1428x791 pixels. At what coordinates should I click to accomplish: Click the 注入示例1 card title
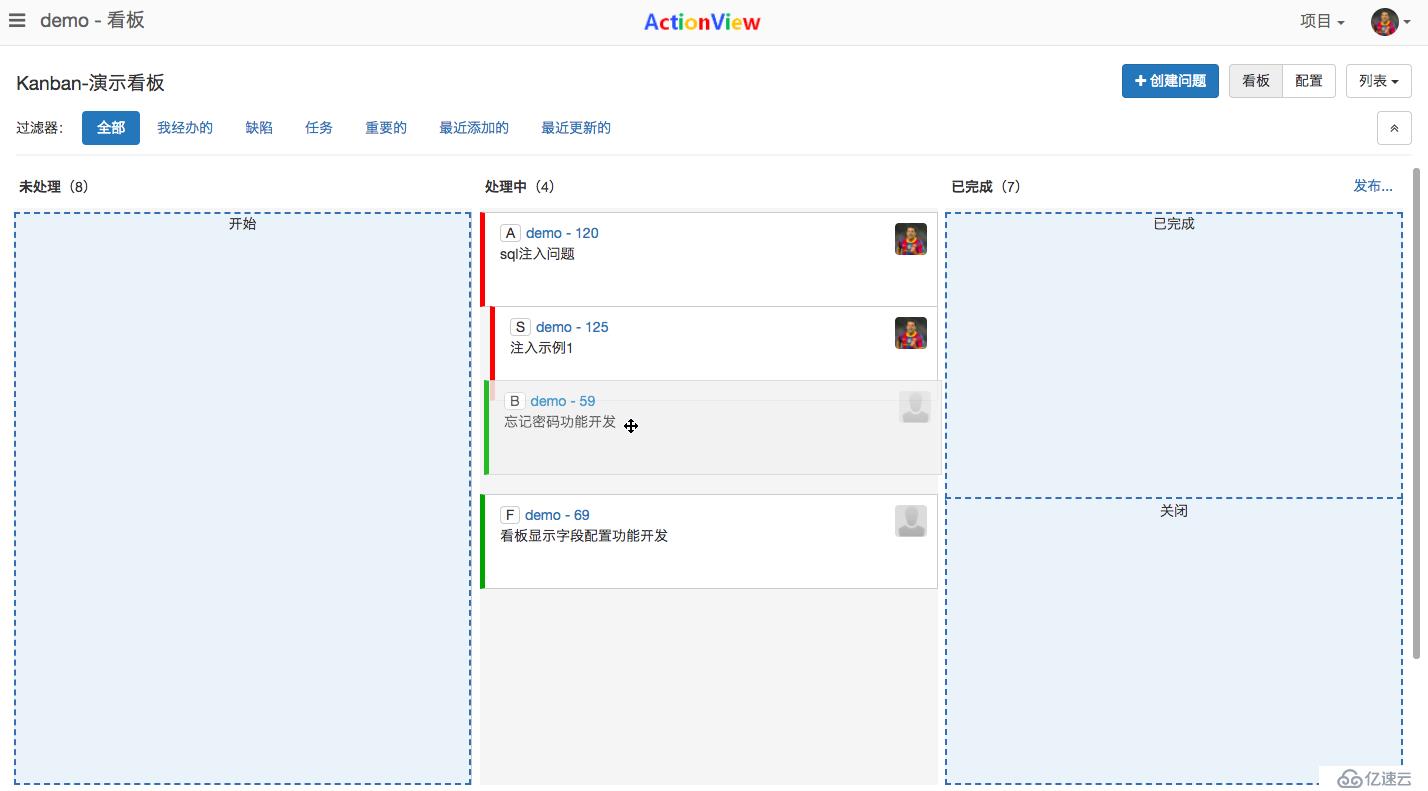pyautogui.click(x=541, y=348)
